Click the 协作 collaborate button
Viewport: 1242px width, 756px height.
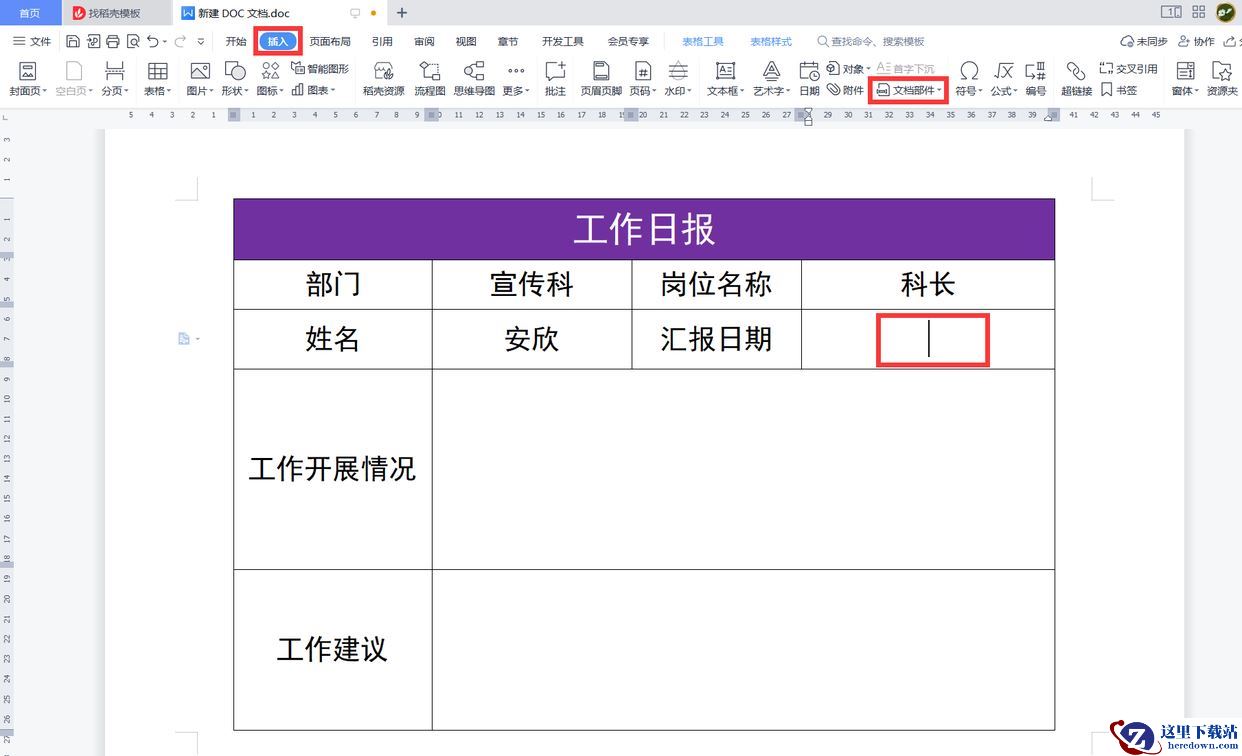coord(1196,41)
